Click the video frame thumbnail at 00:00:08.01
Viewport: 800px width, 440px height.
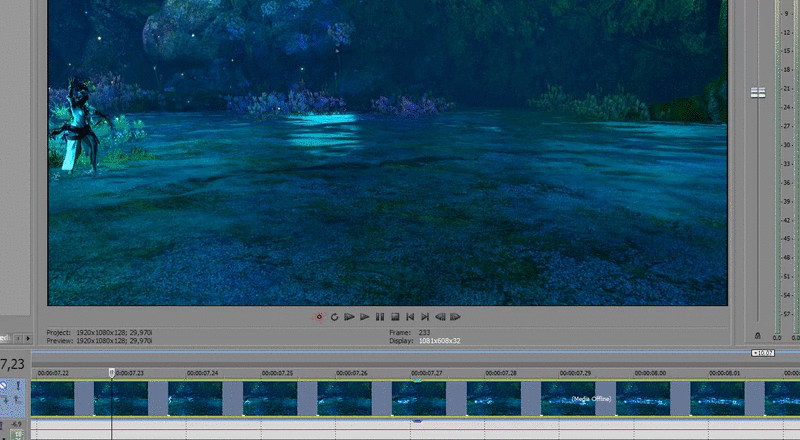(717, 399)
